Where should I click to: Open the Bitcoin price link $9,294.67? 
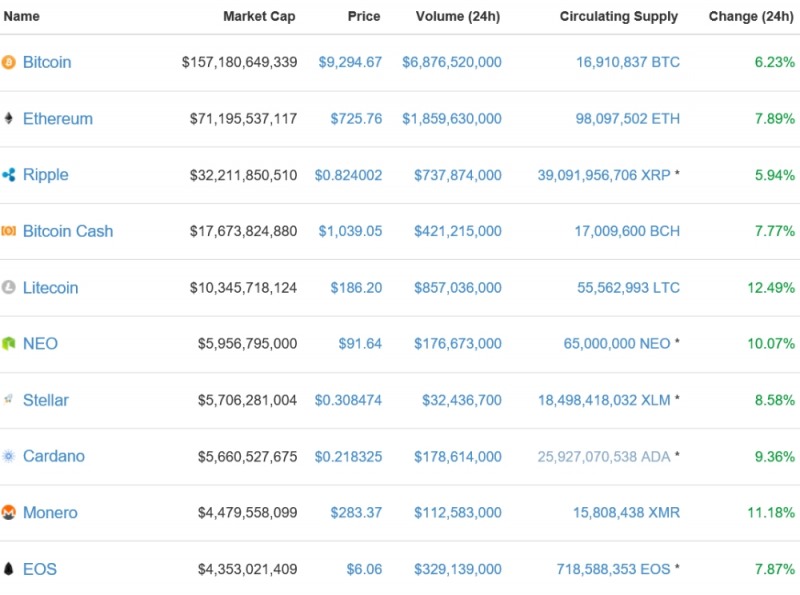click(350, 62)
